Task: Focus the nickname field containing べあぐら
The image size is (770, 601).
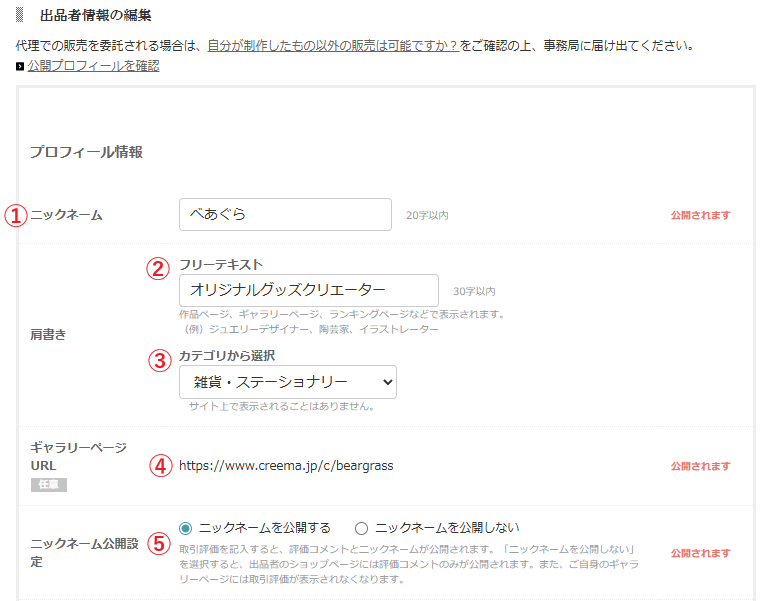Action: tap(285, 214)
